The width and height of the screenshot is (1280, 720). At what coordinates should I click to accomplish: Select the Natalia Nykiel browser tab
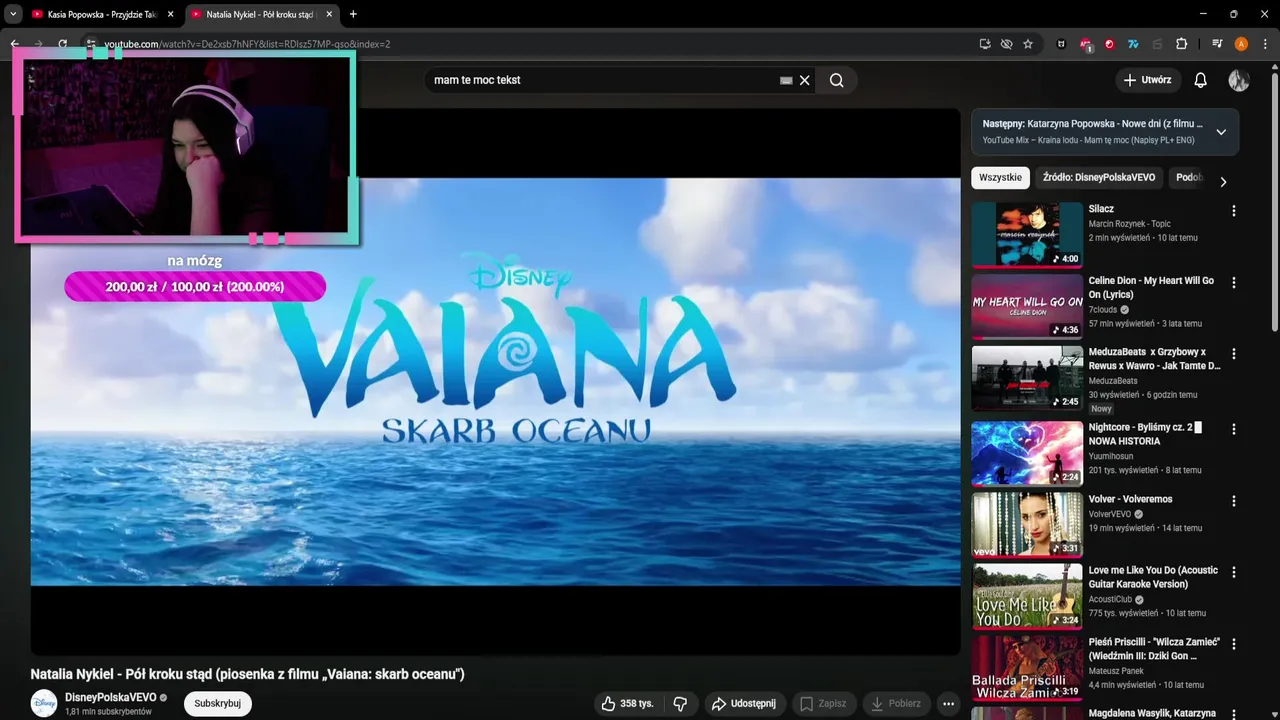(261, 14)
